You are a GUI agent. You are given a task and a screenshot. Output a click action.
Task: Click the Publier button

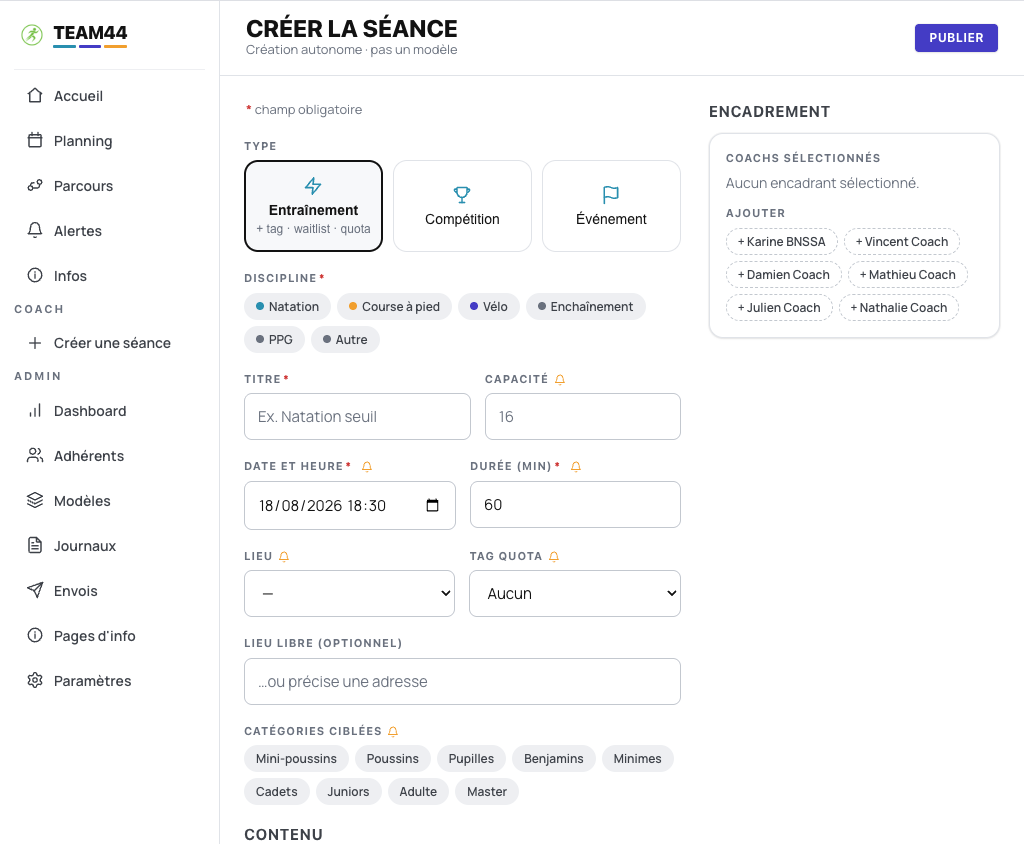click(x=956, y=38)
